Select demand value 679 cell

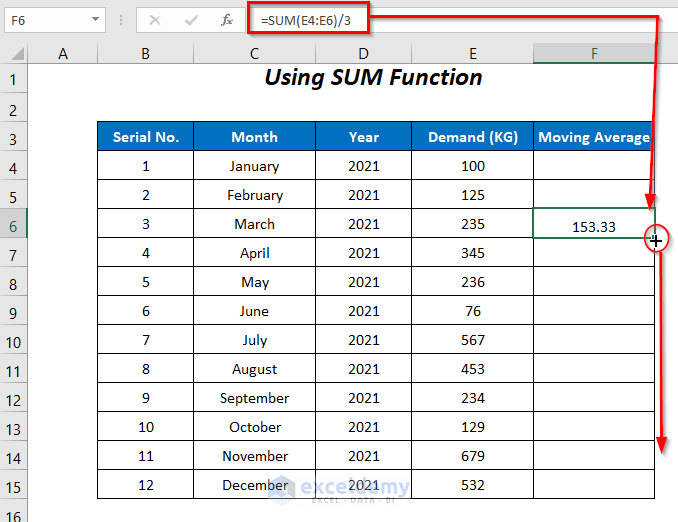[x=473, y=455]
